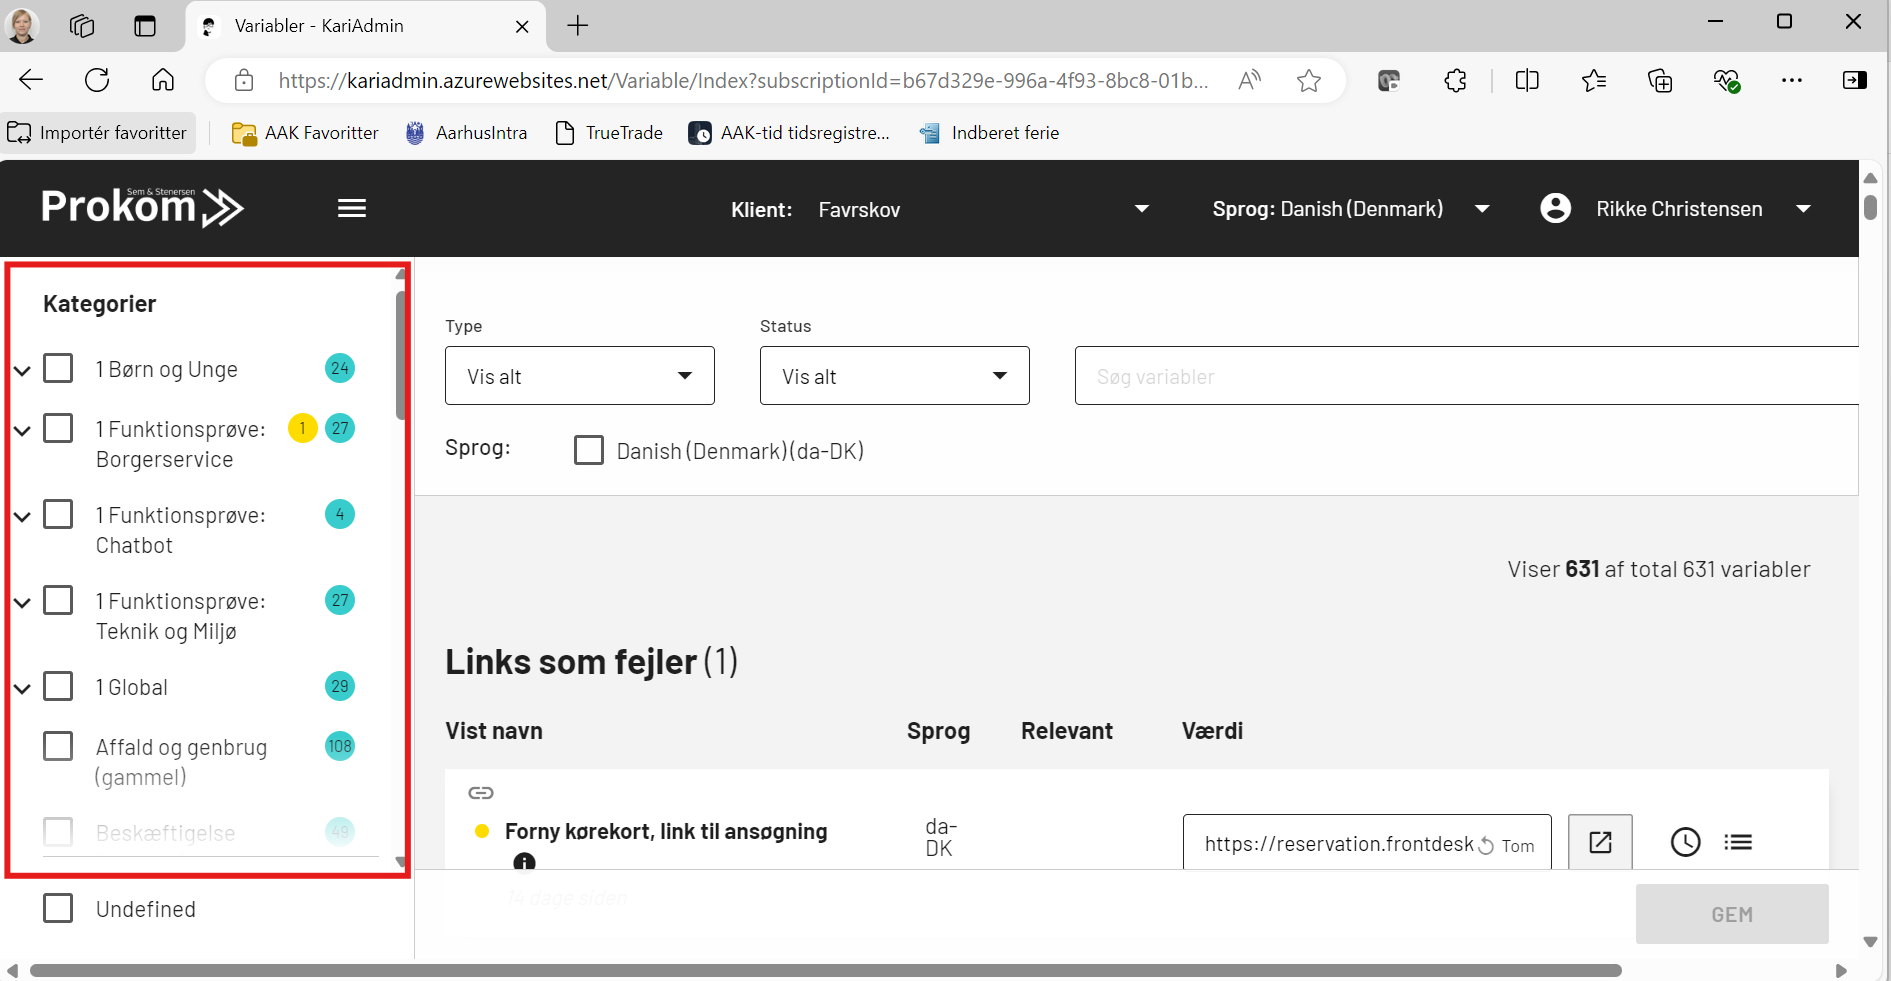The width and height of the screenshot is (1891, 981).
Task: Show history clock icon for variable
Action: (x=1685, y=842)
